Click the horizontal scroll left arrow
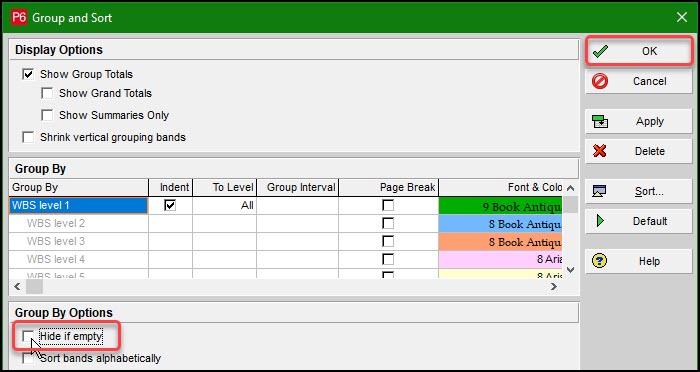This screenshot has height=372, width=700. tap(17, 287)
